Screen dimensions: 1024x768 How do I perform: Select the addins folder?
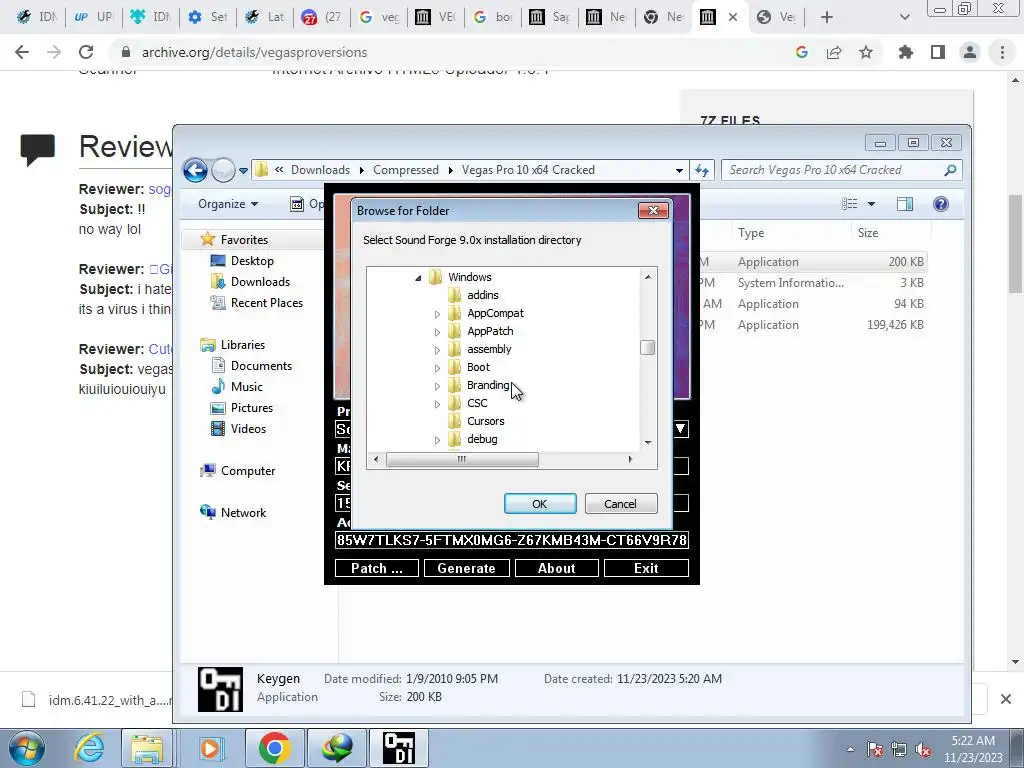tap(483, 295)
